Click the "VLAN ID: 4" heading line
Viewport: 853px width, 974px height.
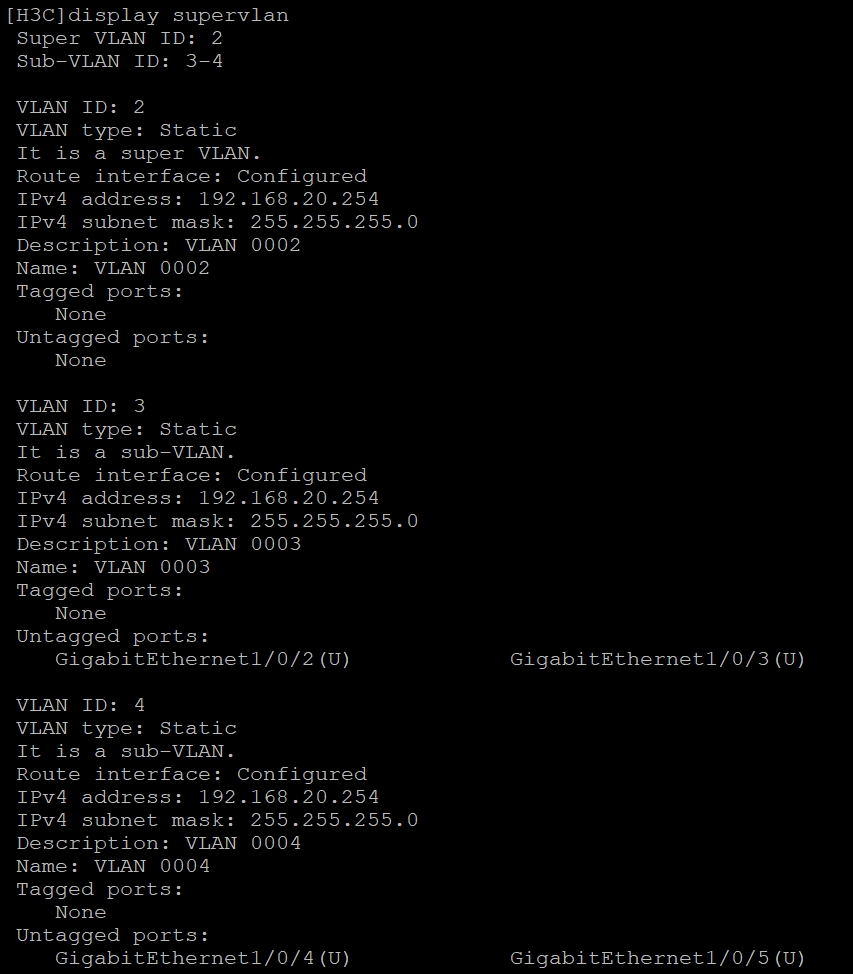[x=80, y=706]
